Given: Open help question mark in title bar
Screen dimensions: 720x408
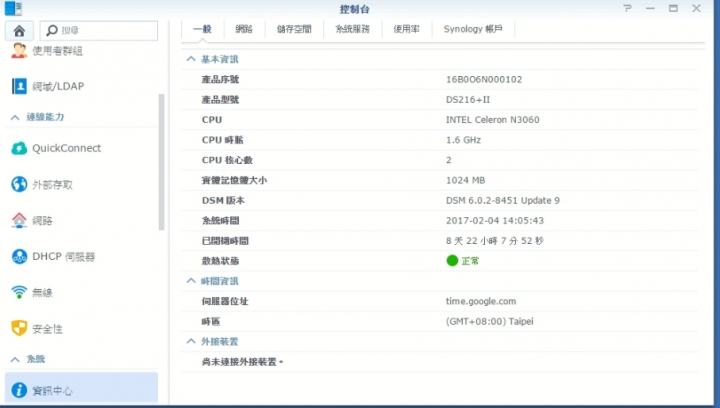Looking at the screenshot, I should tap(627, 8).
